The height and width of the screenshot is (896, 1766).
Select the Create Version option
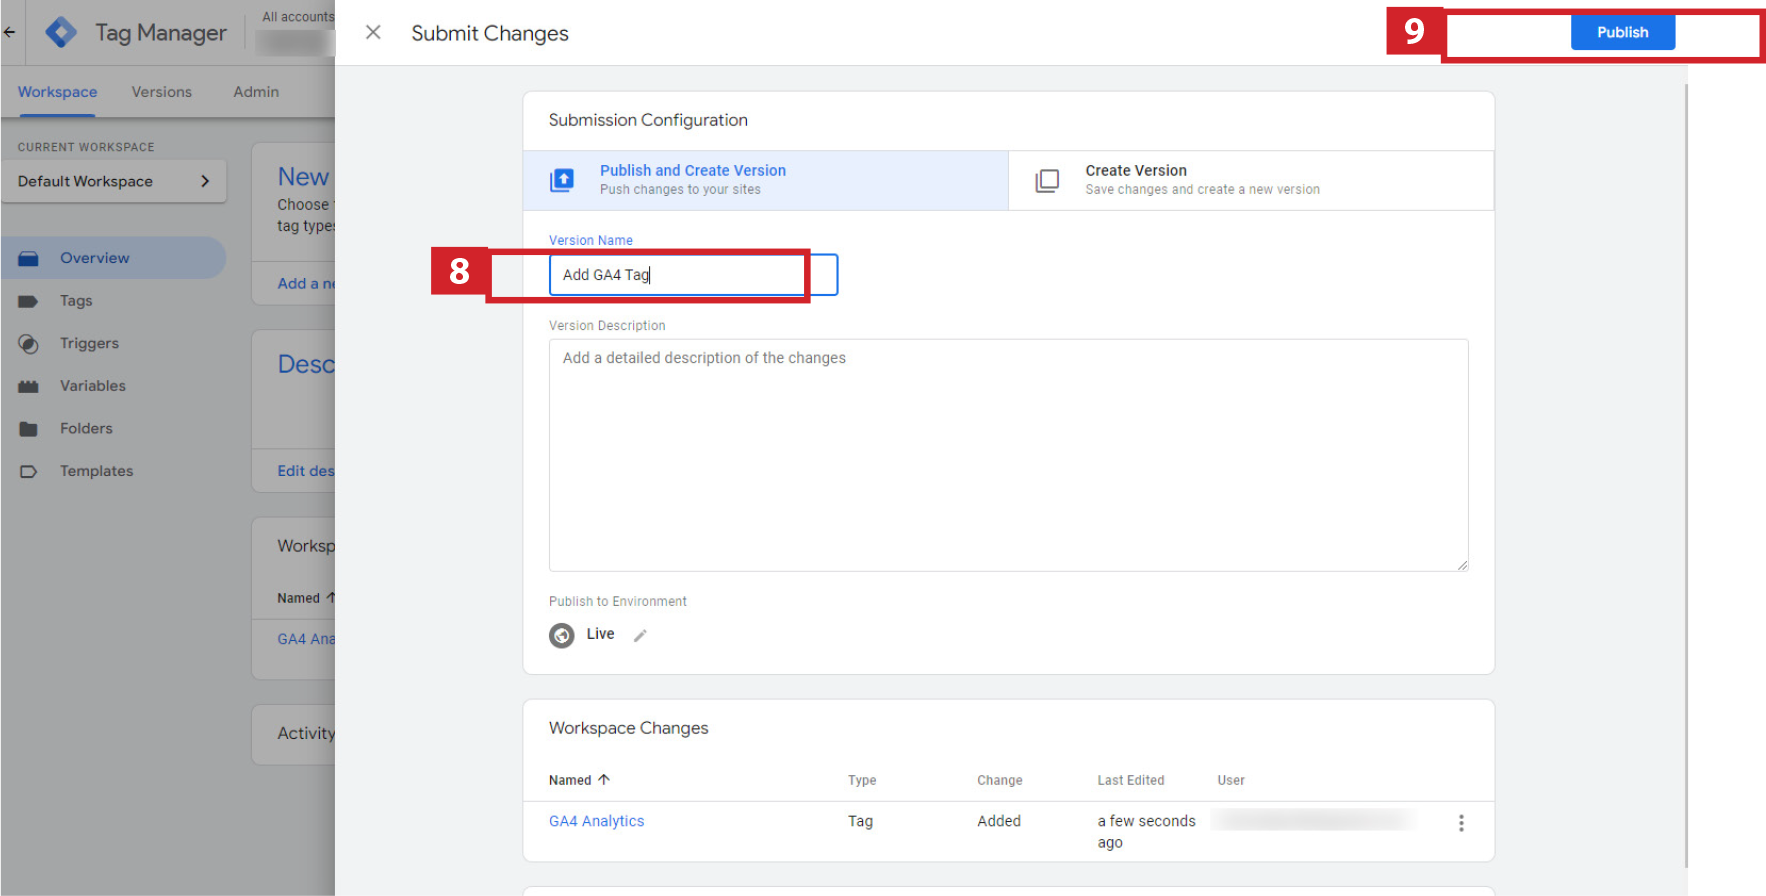1251,180
